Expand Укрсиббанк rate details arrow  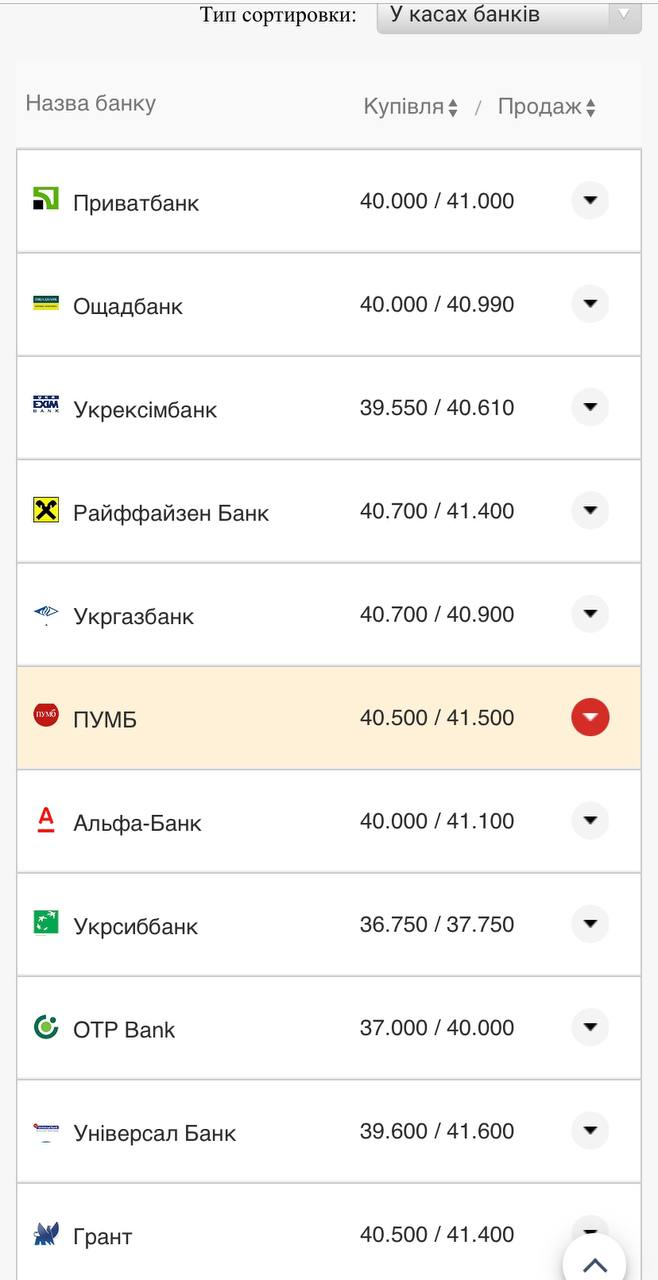pyautogui.click(x=590, y=924)
